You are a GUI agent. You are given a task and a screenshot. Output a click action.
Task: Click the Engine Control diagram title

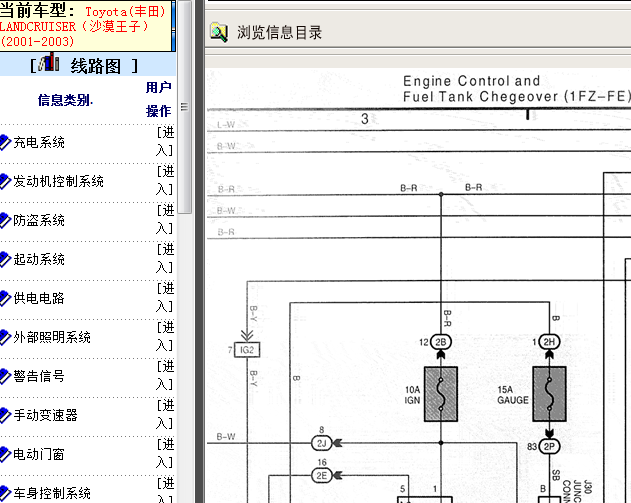[517, 89]
